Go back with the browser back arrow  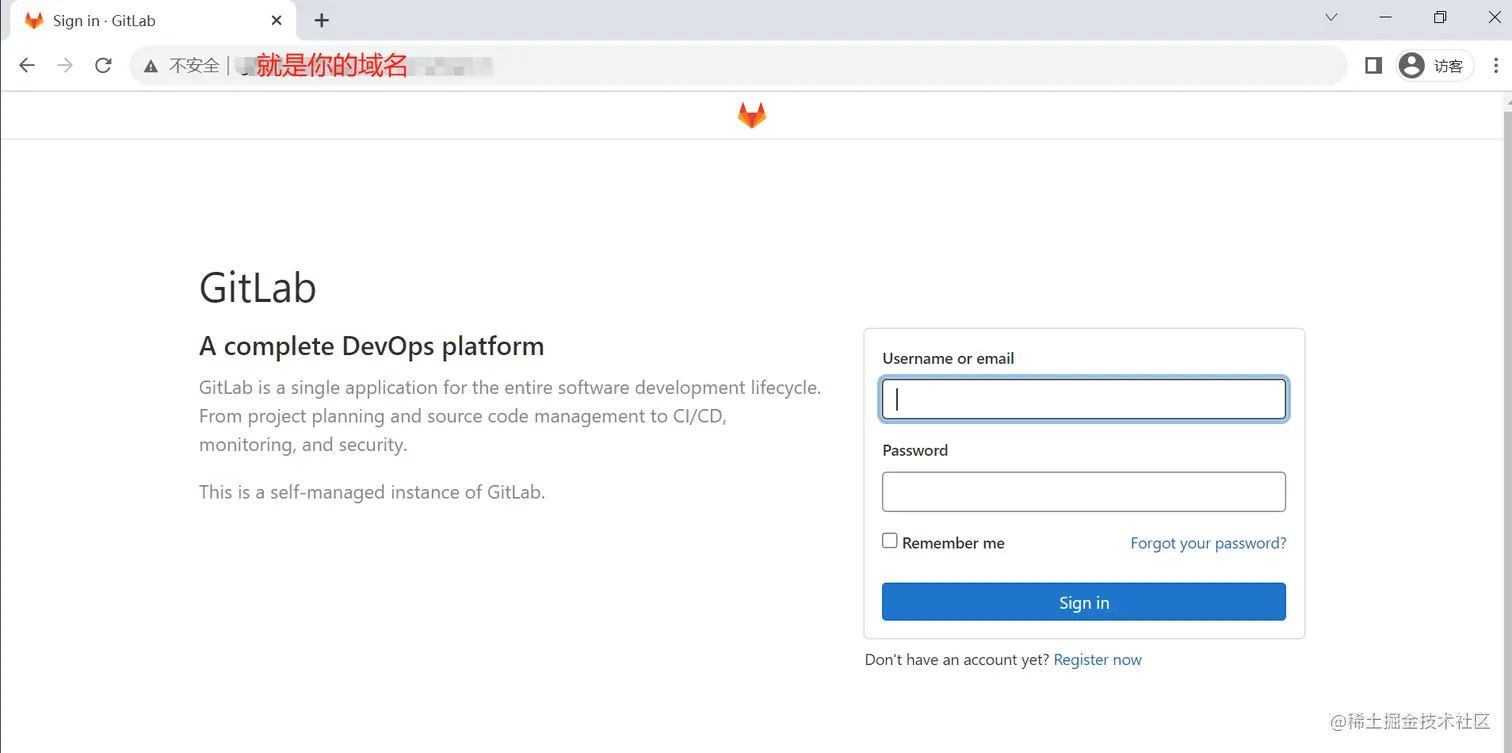[x=27, y=65]
